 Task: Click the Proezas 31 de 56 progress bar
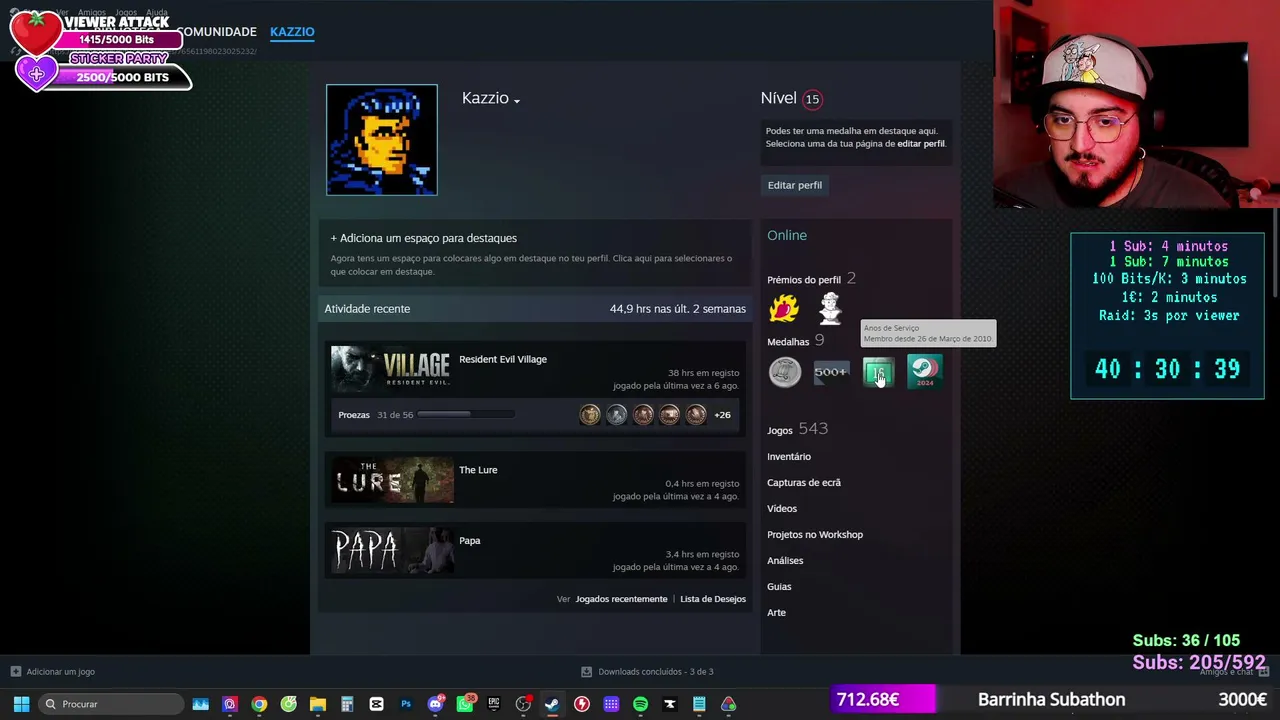[x=466, y=415]
